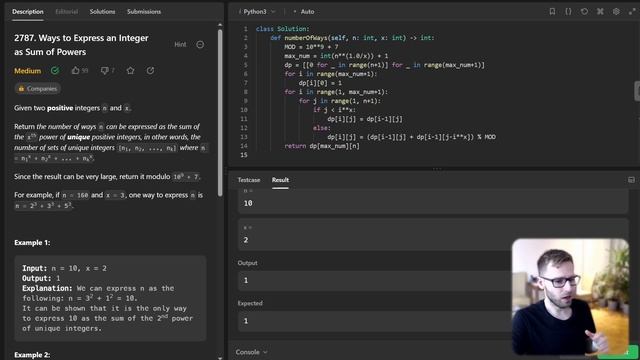This screenshot has width=640, height=360.
Task: Click the fullscreen expand icon
Action: (632, 11)
